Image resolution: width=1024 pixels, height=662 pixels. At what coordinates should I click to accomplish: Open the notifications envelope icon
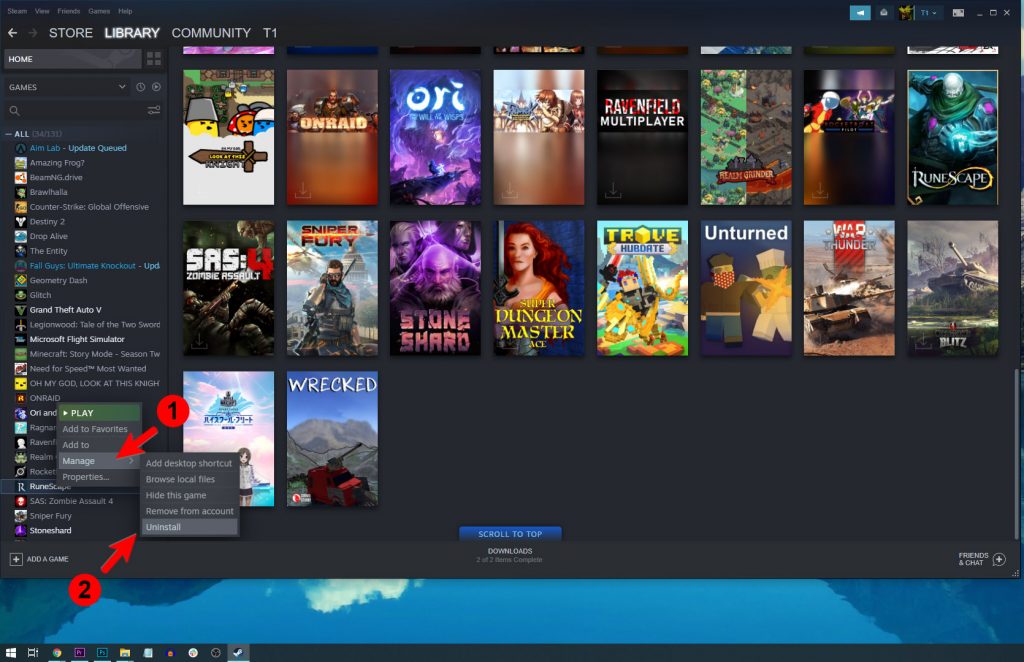(884, 12)
